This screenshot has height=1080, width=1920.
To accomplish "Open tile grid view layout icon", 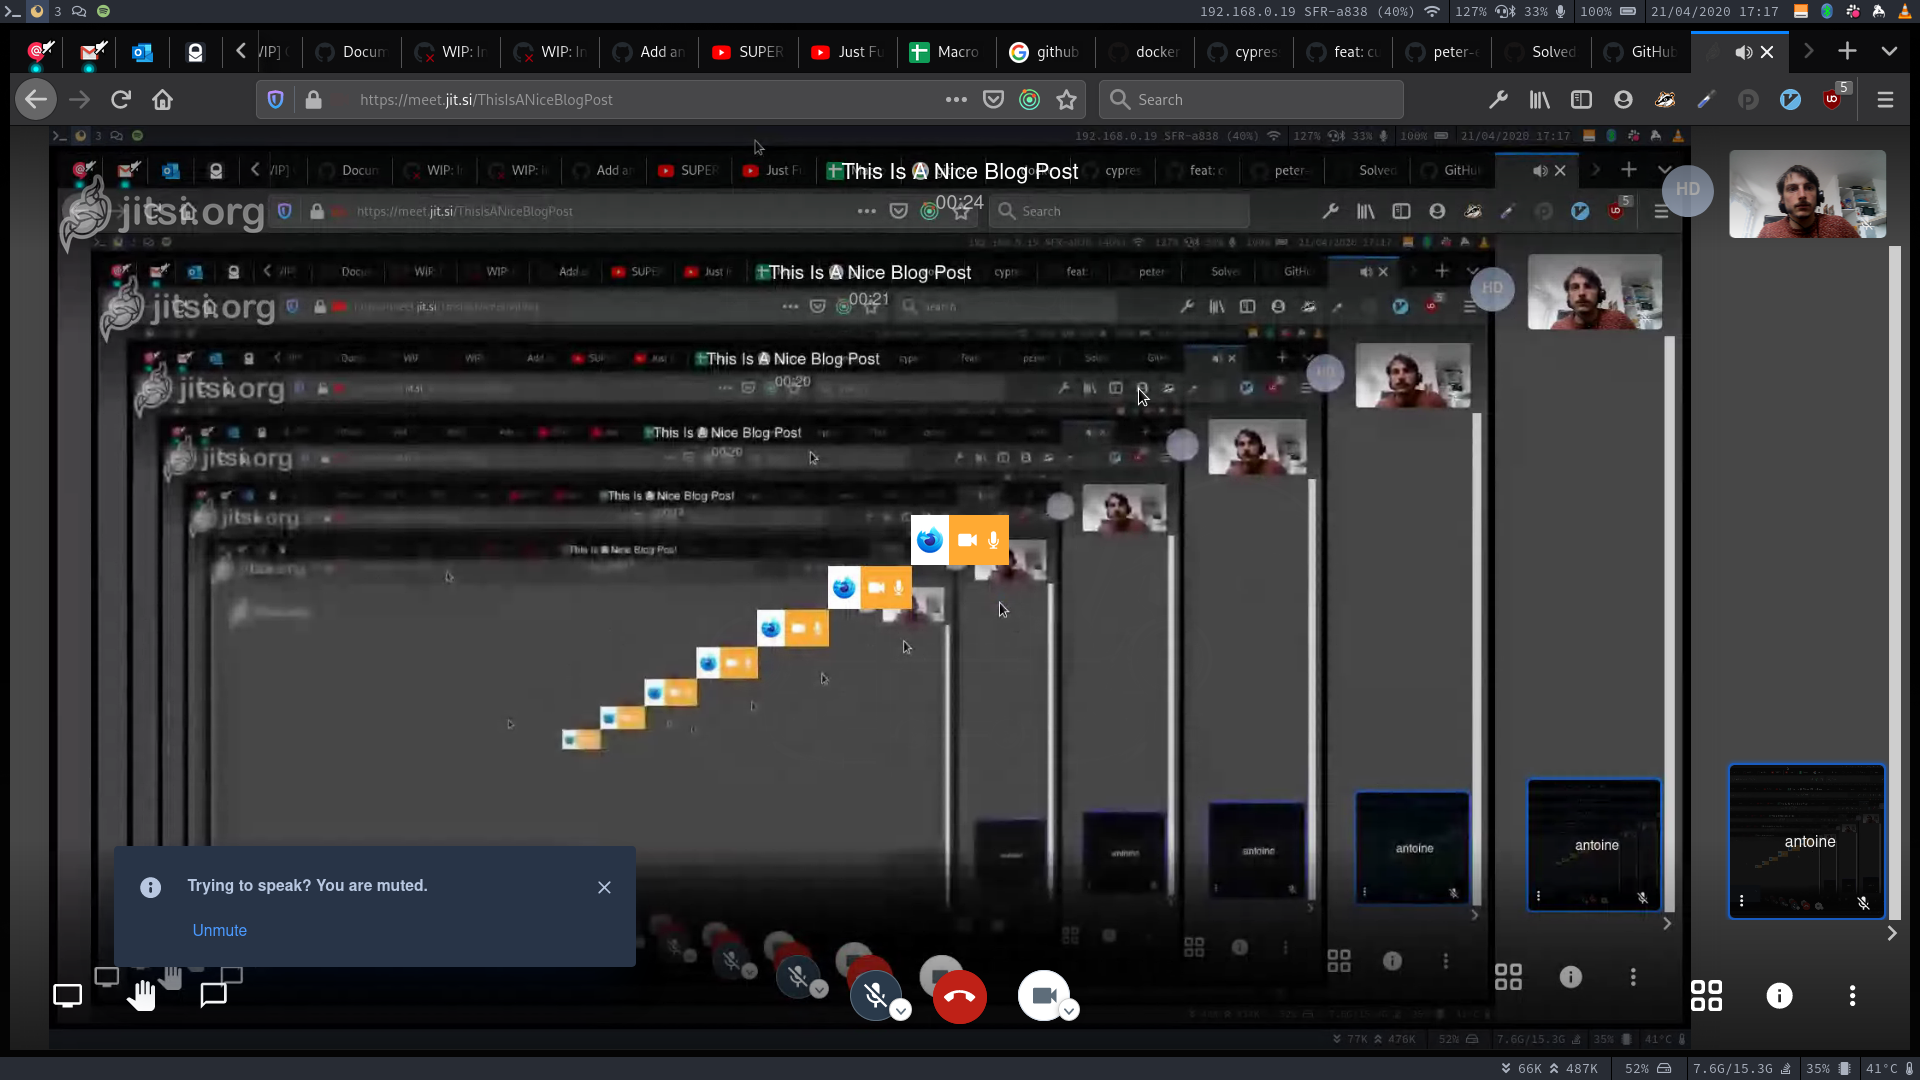I will point(1706,996).
